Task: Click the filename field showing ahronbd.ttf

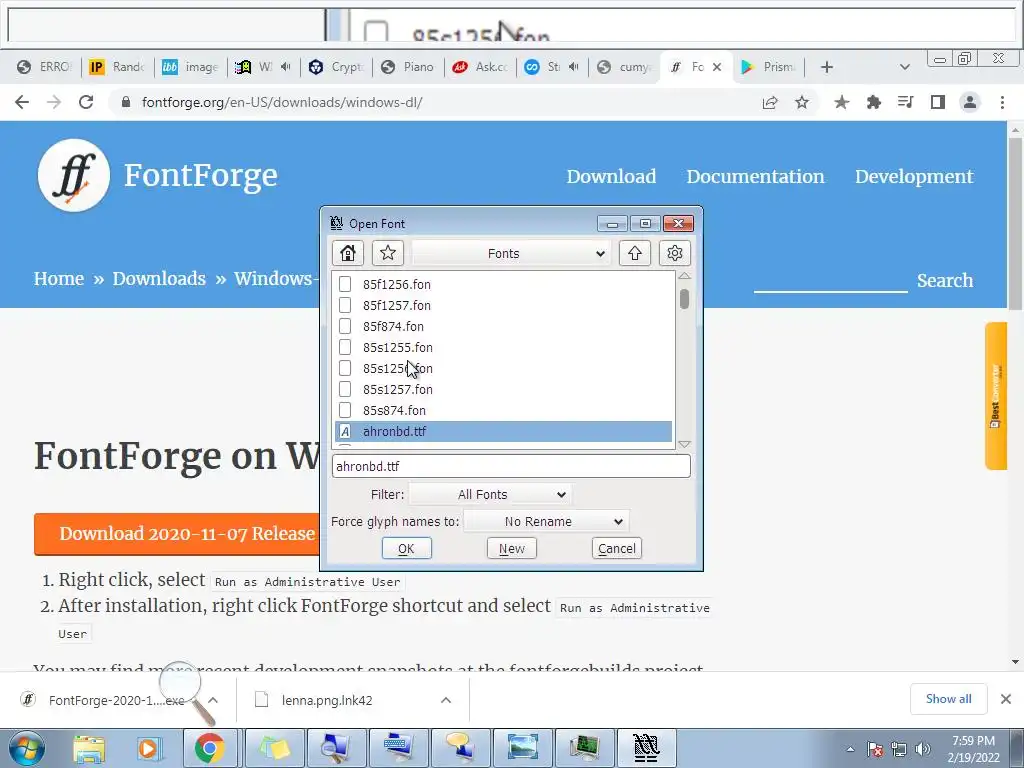Action: pyautogui.click(x=511, y=466)
